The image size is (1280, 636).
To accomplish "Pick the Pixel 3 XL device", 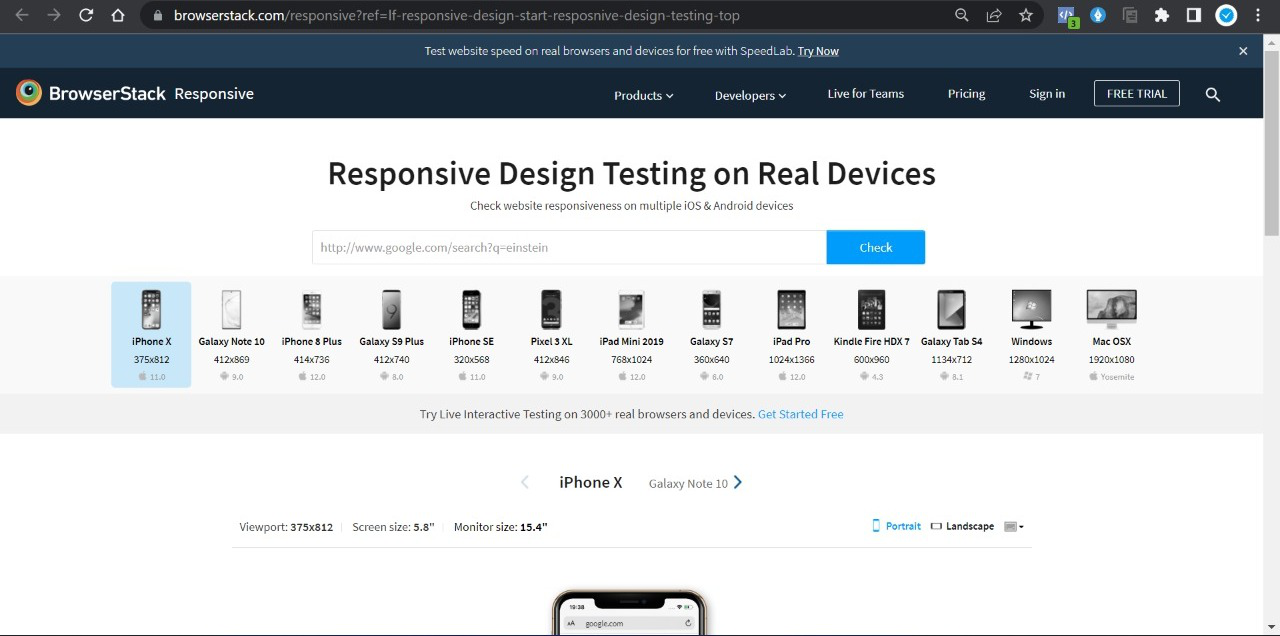I will 551,310.
